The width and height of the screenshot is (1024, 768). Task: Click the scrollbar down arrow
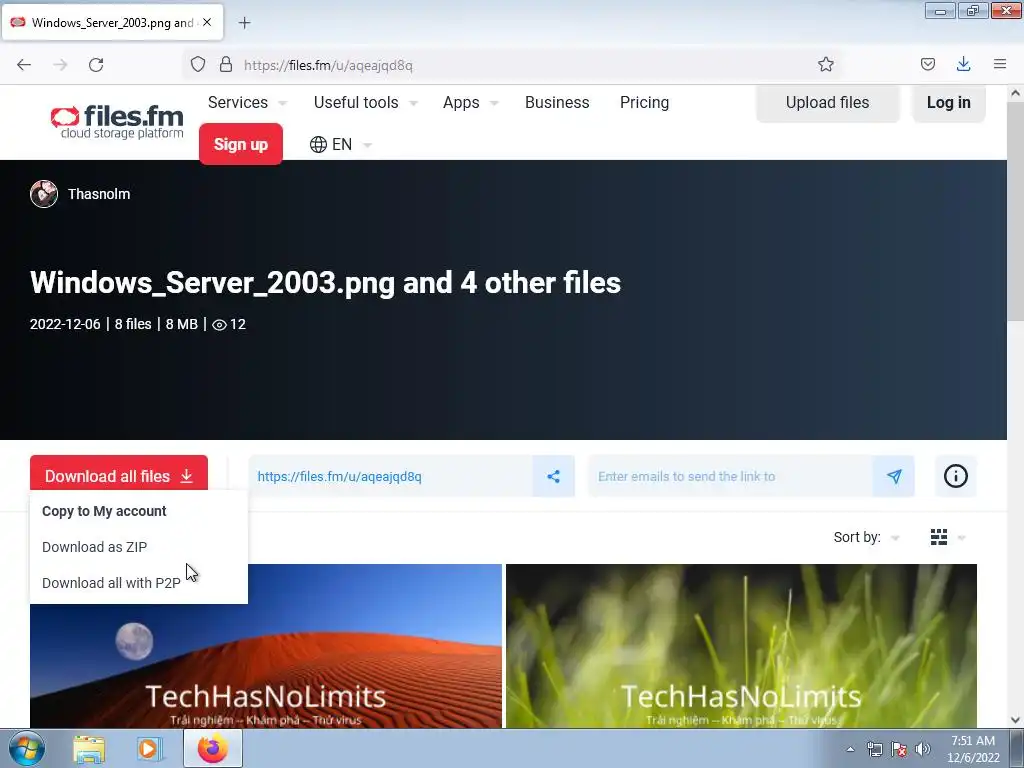(x=1015, y=720)
